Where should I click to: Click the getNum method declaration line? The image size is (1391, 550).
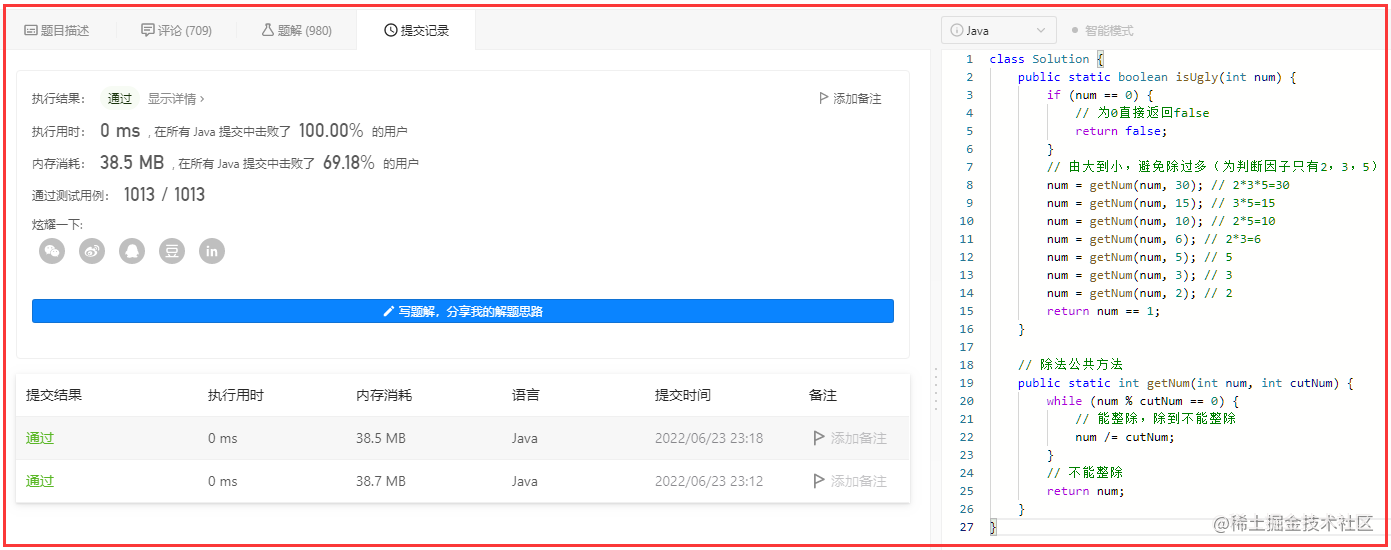[1186, 383]
